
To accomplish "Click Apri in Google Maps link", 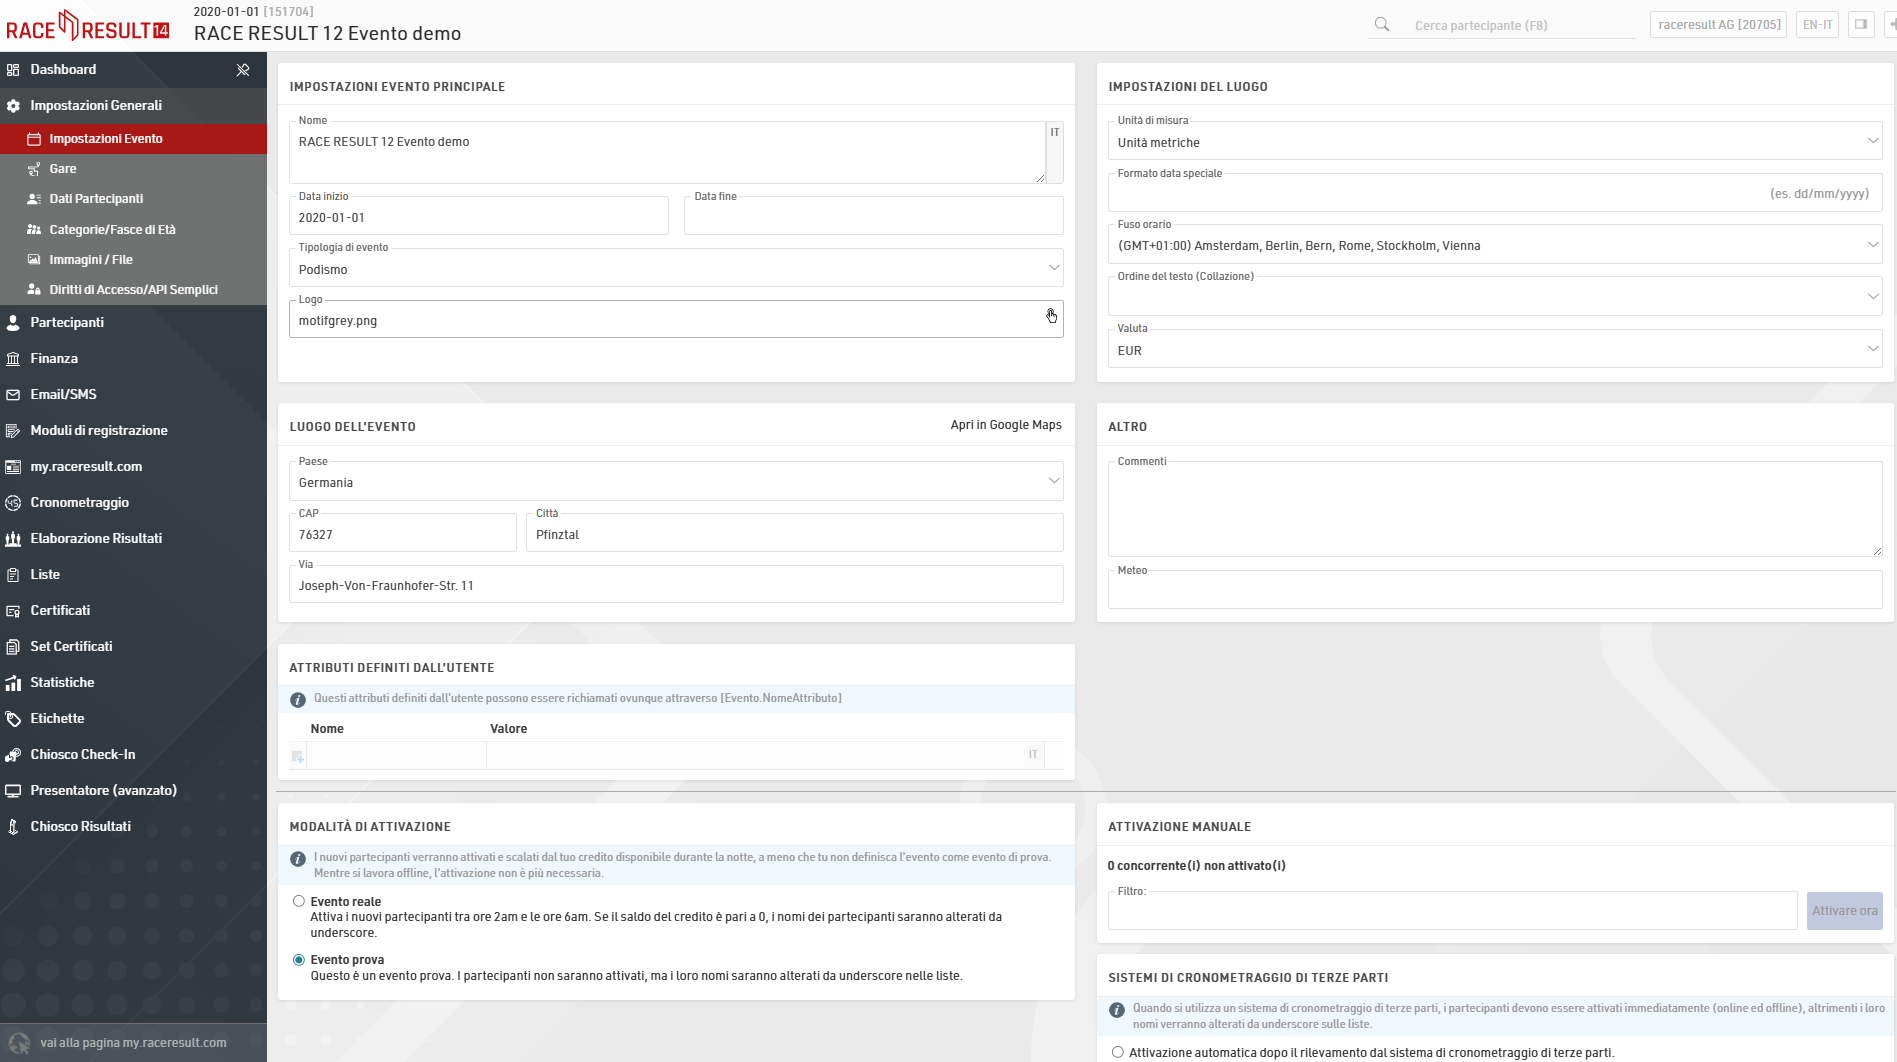I will 1005,425.
